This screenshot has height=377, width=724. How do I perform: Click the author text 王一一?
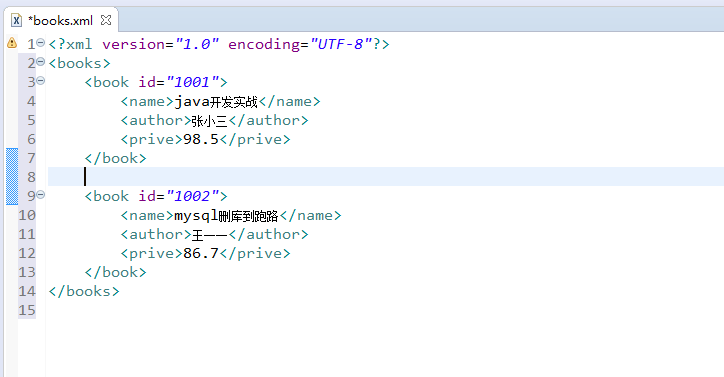[210, 235]
